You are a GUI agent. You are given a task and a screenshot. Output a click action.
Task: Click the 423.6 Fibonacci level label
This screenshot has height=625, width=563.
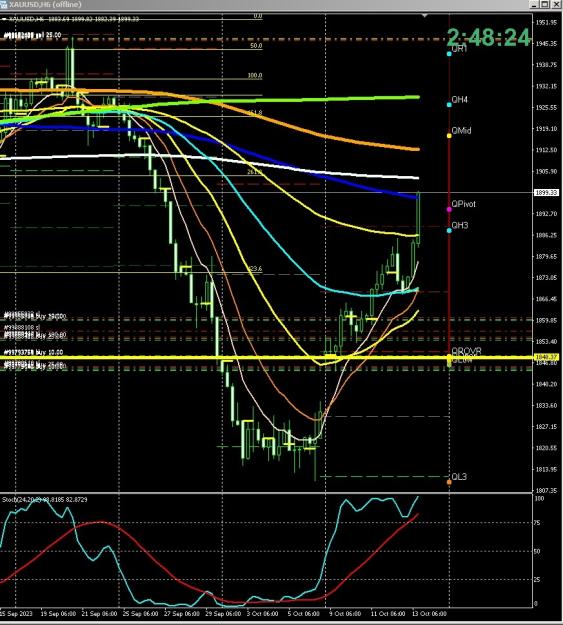click(x=255, y=269)
